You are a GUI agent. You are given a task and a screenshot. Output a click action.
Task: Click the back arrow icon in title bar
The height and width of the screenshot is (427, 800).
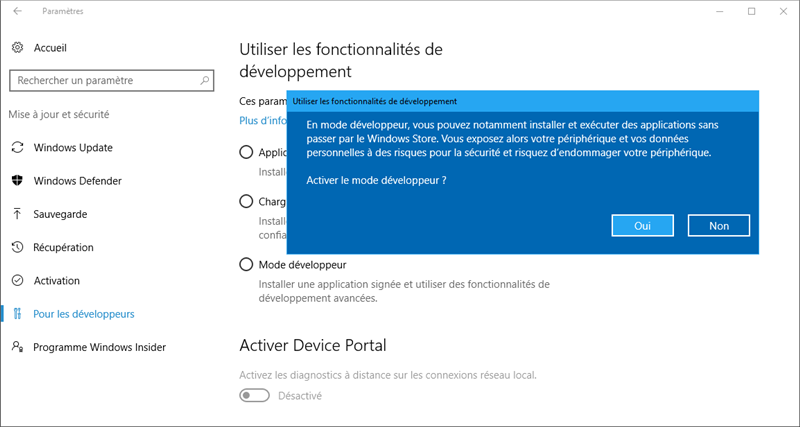tap(18, 11)
